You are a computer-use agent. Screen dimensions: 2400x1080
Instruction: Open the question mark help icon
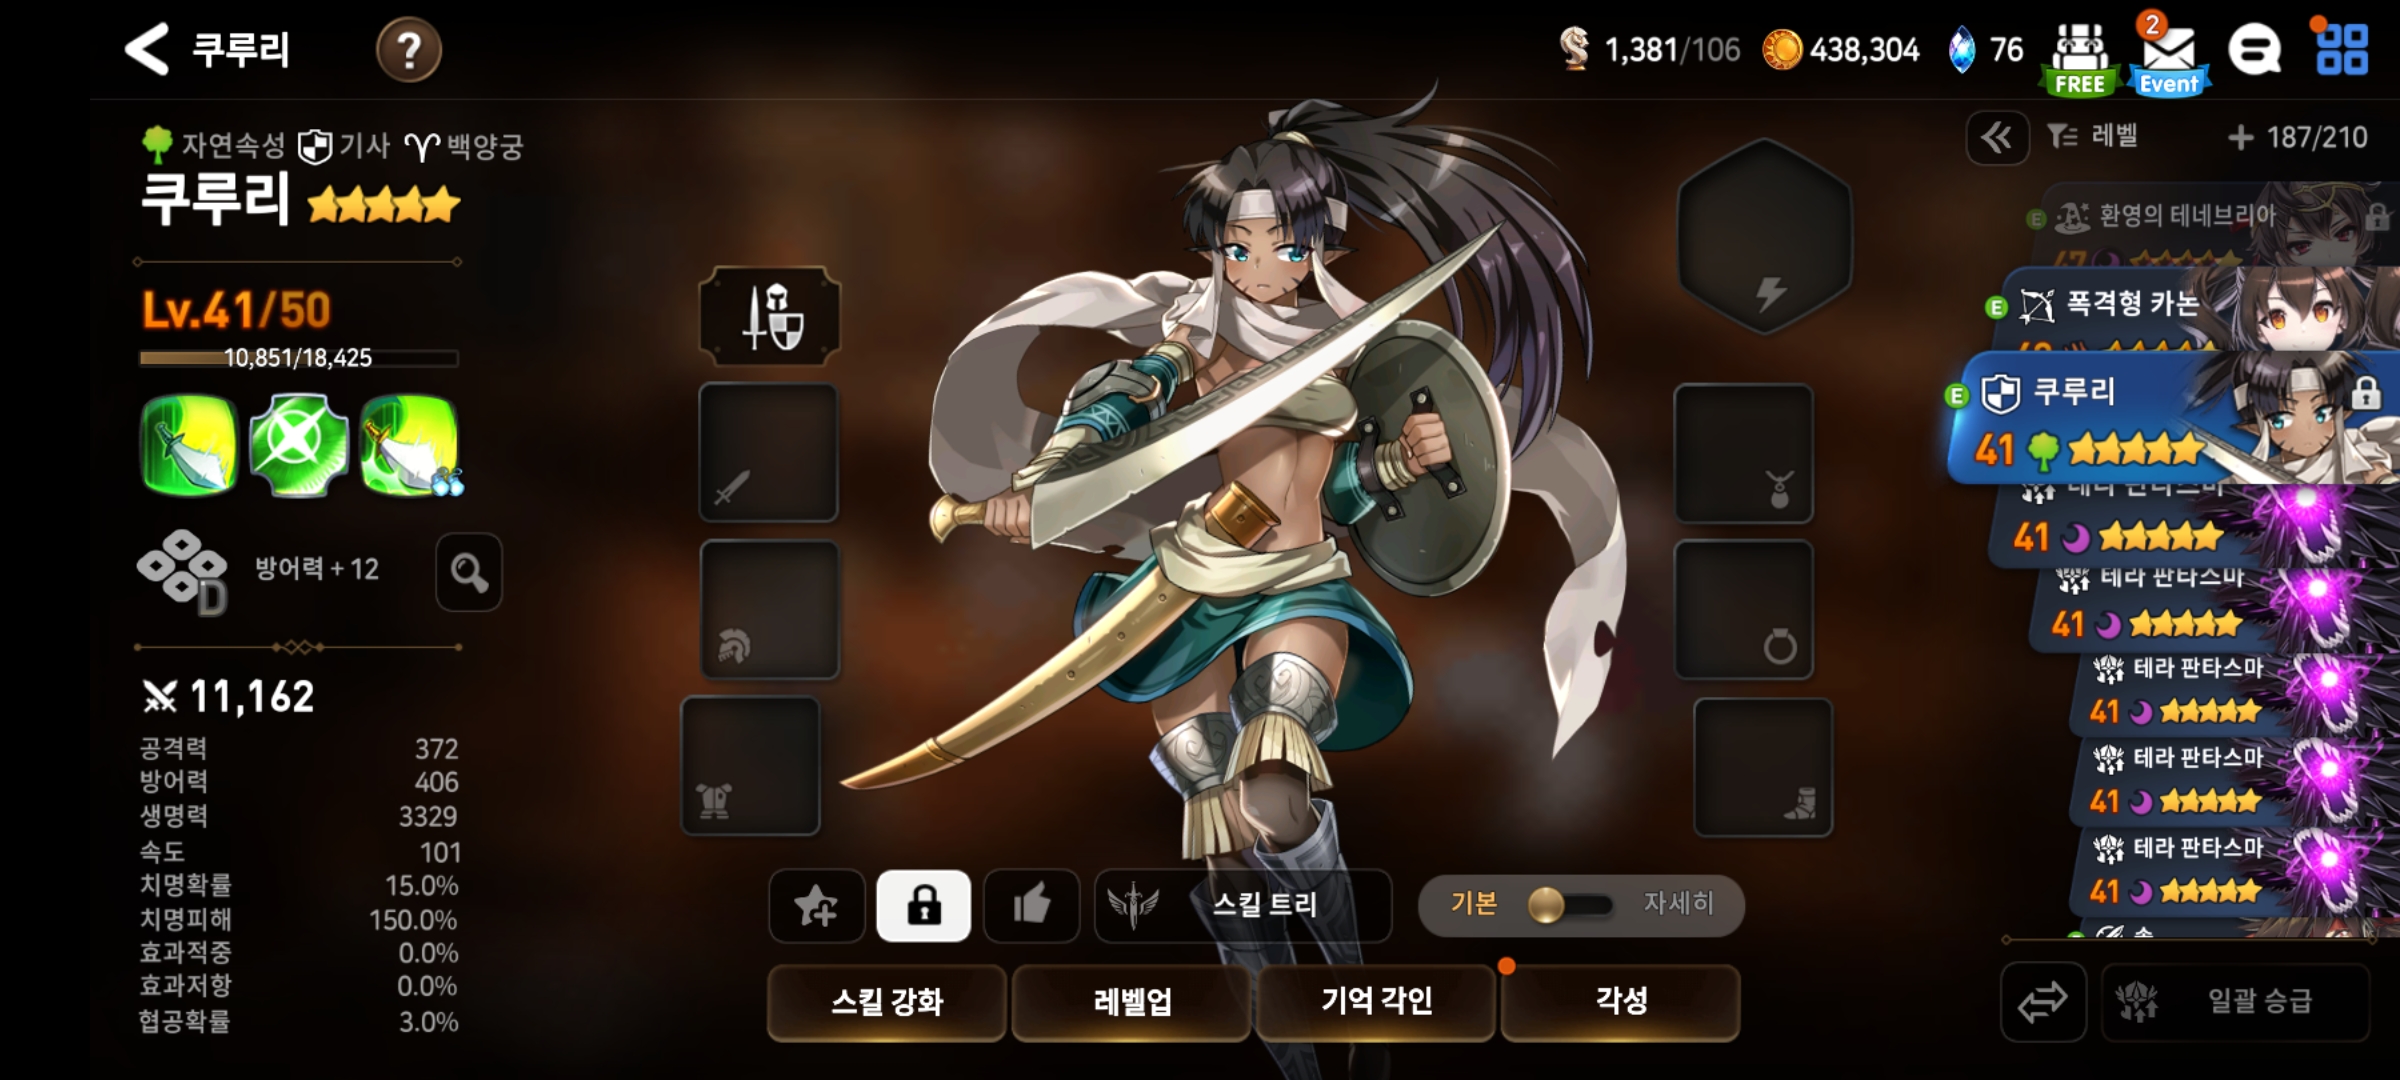click(408, 49)
